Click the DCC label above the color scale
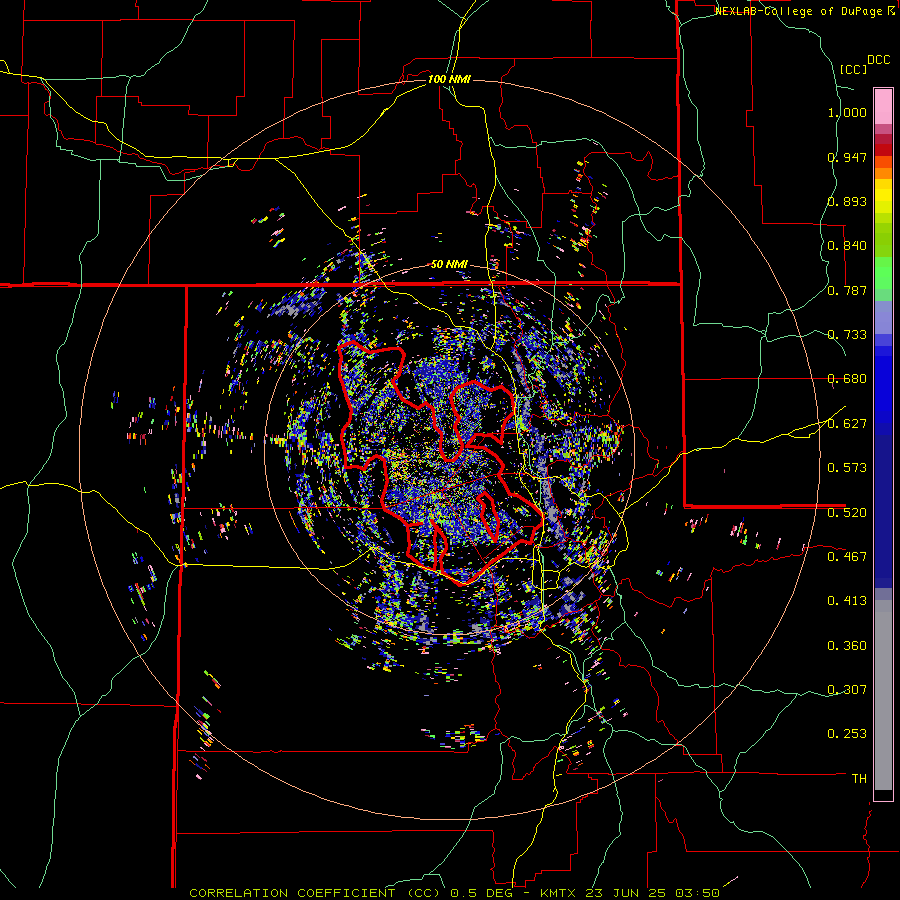Image resolution: width=900 pixels, height=900 pixels. pos(878,60)
